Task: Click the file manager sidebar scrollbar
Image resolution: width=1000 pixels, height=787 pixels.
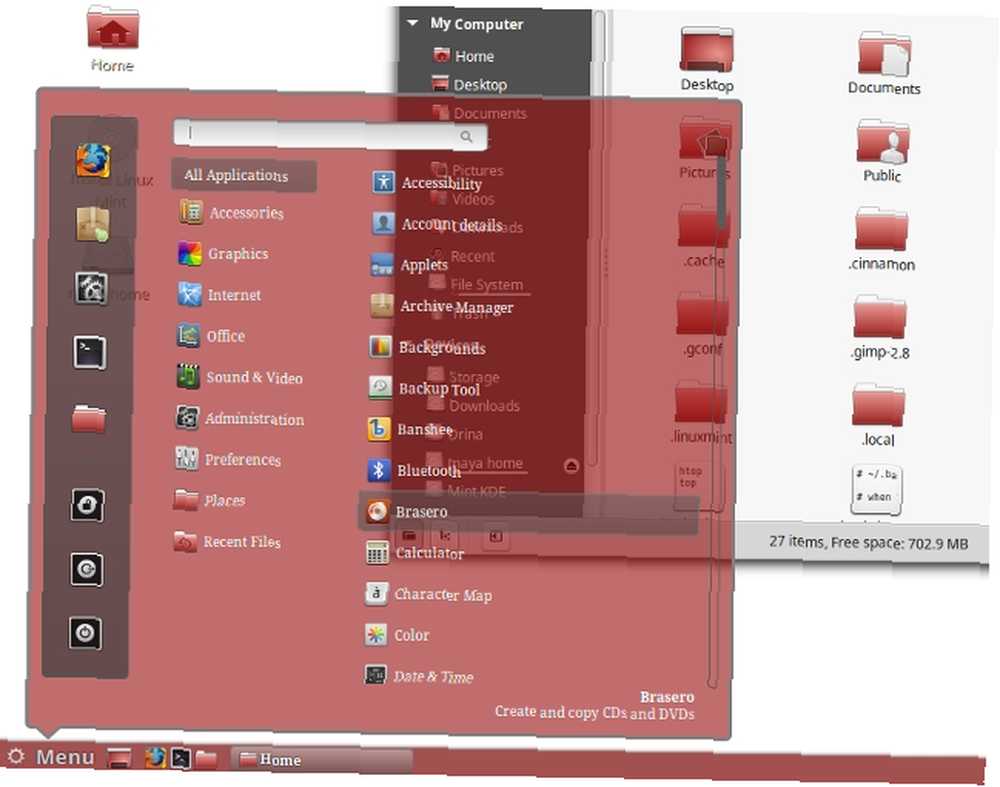Action: pos(598,239)
